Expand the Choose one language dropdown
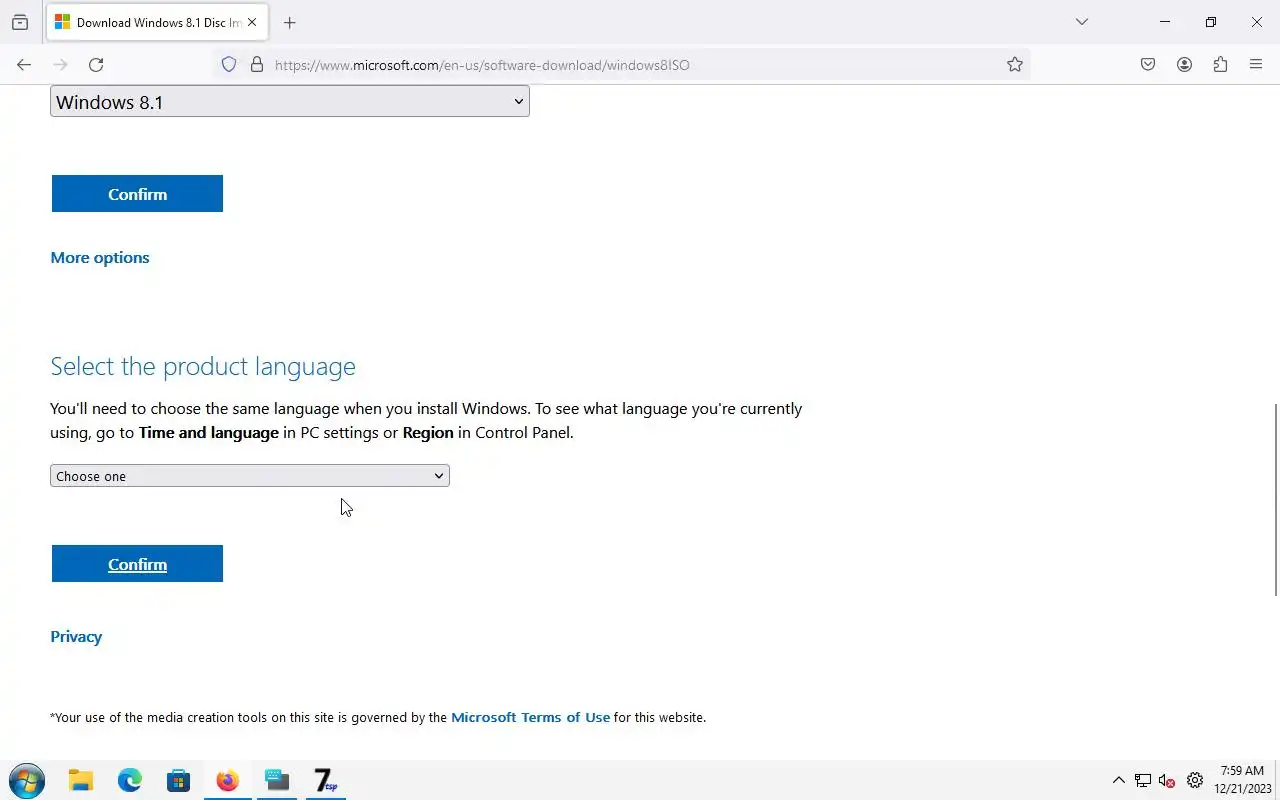1280x800 pixels. tap(250, 476)
